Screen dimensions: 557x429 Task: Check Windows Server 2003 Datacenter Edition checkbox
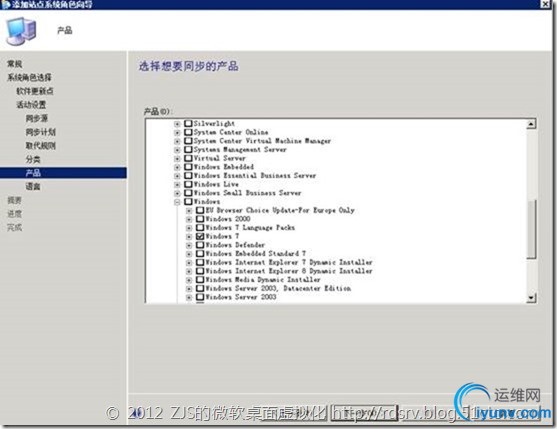200,288
